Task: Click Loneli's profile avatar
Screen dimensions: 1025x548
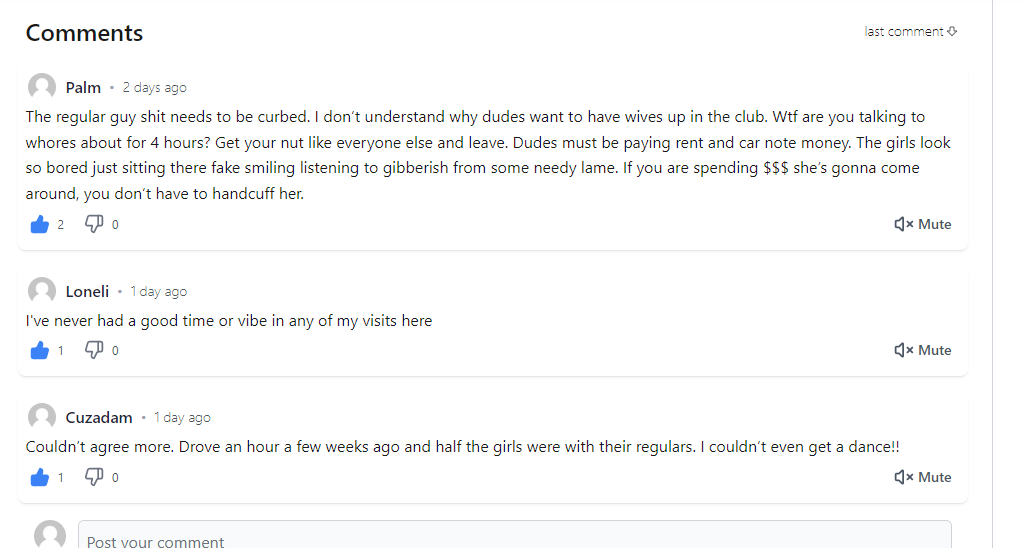Action: tap(42, 291)
